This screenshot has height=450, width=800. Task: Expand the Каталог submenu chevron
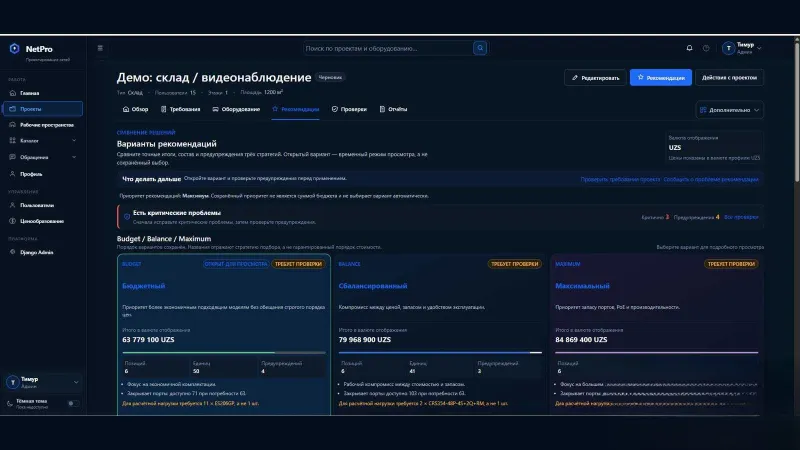(74, 140)
